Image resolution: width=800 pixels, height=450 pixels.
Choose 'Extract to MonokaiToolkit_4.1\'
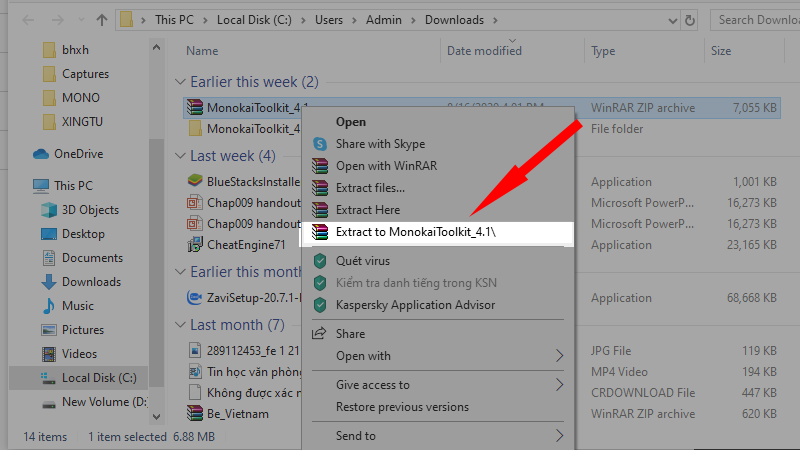[437, 232]
